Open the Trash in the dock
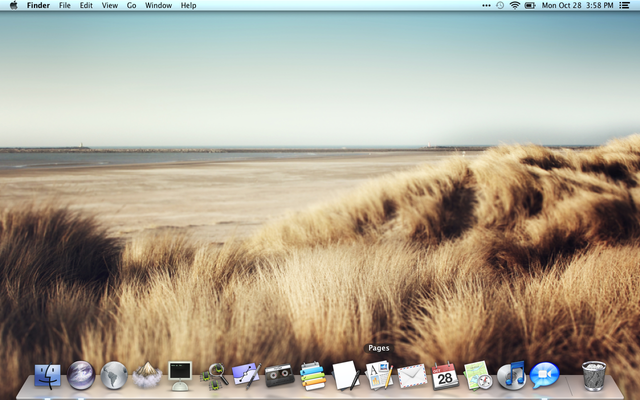Screen dimensions: 640x400 593,375
